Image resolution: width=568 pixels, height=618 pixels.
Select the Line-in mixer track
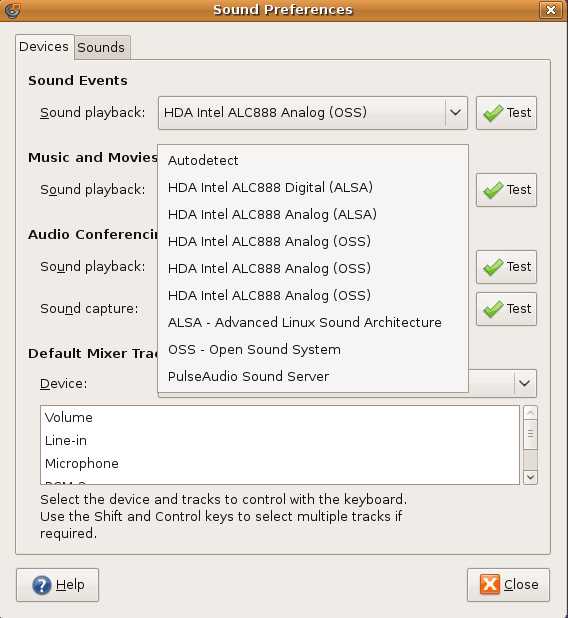coord(279,440)
